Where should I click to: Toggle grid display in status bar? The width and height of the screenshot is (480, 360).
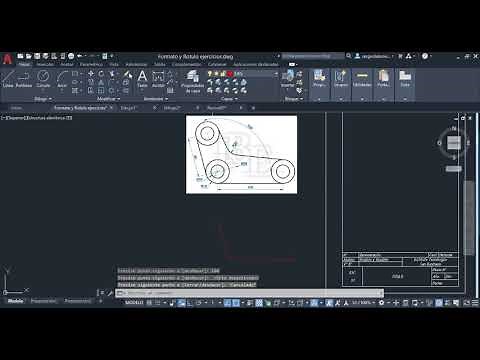(149, 303)
